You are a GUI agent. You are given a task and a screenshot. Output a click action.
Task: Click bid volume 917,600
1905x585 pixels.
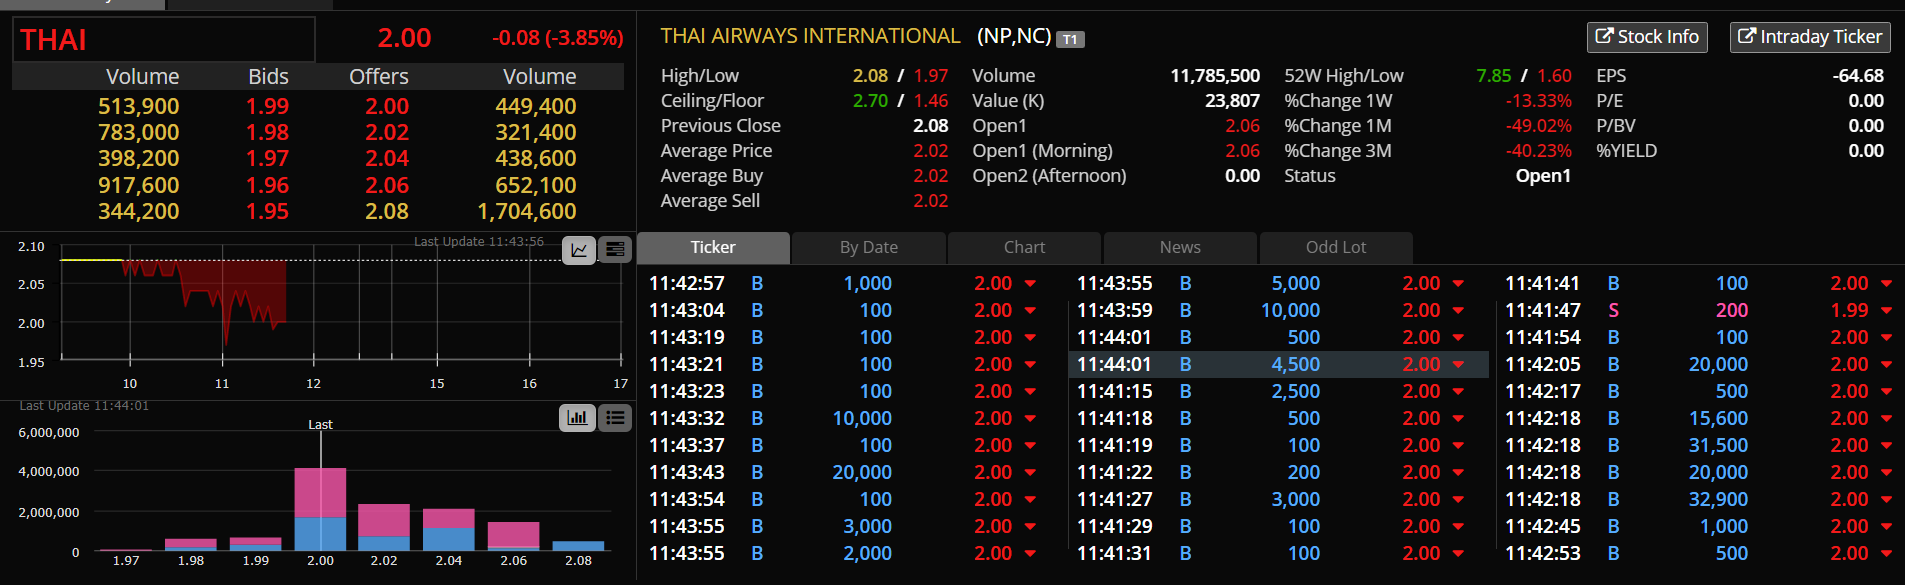tap(138, 185)
